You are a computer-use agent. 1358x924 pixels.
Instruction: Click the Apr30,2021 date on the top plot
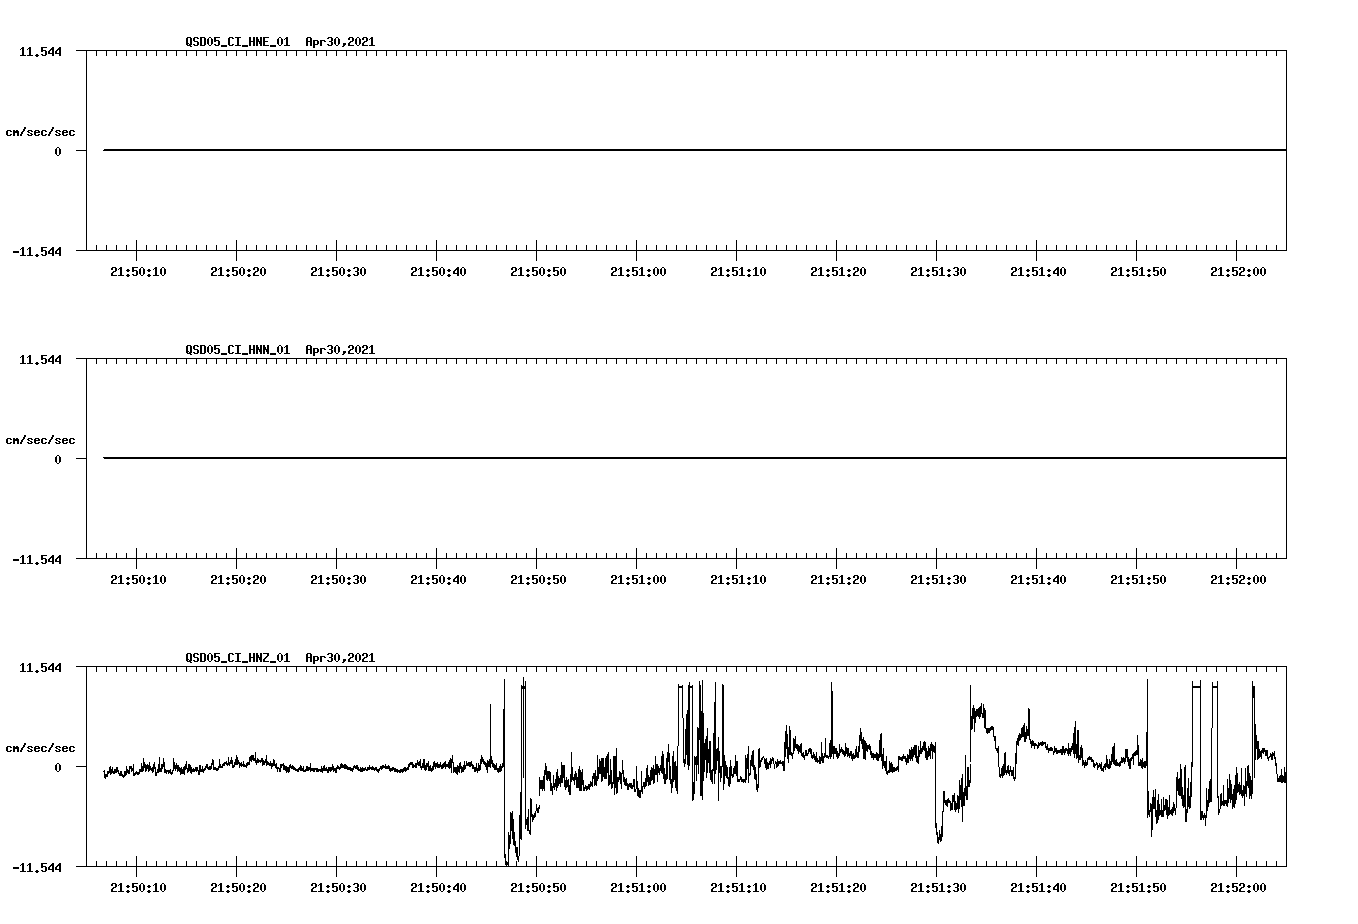[x=339, y=42]
